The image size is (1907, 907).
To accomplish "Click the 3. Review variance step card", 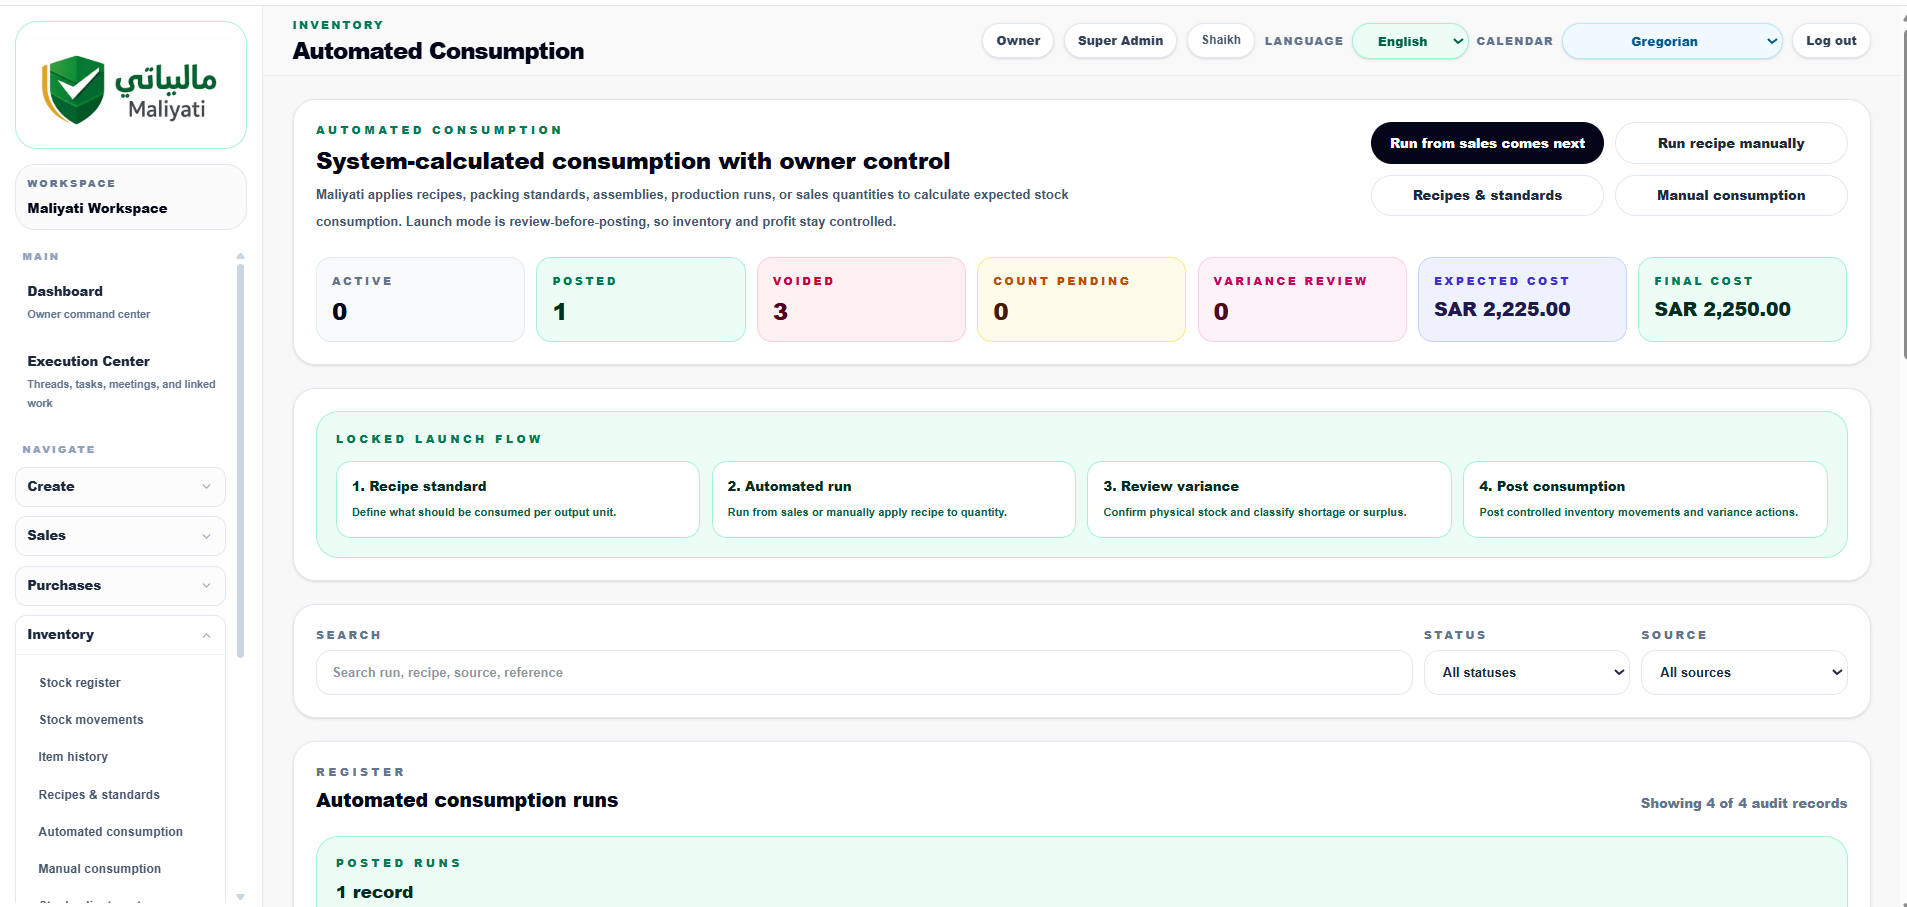I will click(1269, 499).
